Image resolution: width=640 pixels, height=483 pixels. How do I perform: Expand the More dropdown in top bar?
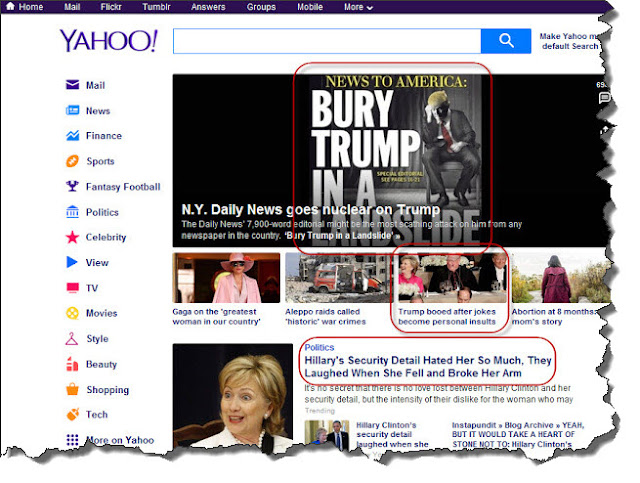click(x=358, y=7)
